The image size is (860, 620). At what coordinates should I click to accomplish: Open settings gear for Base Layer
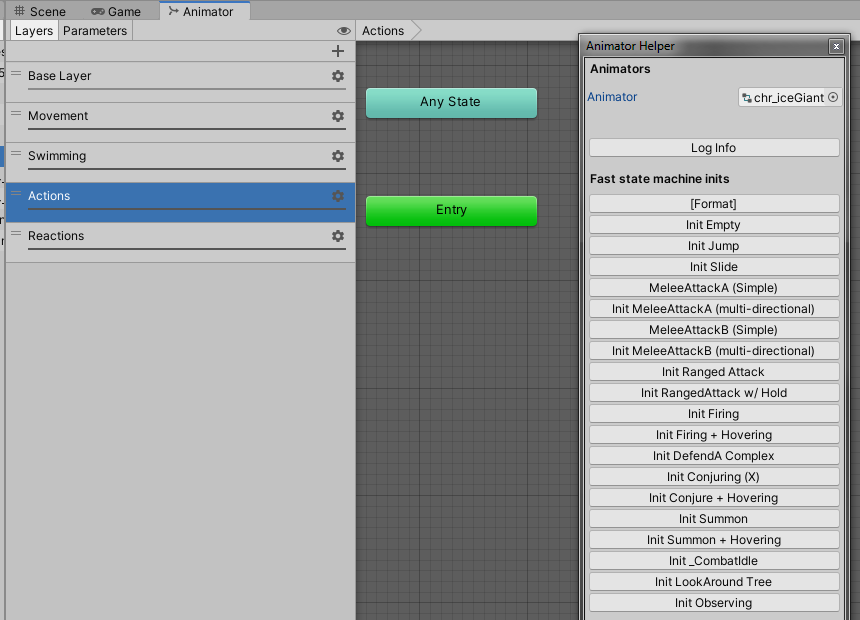337,76
